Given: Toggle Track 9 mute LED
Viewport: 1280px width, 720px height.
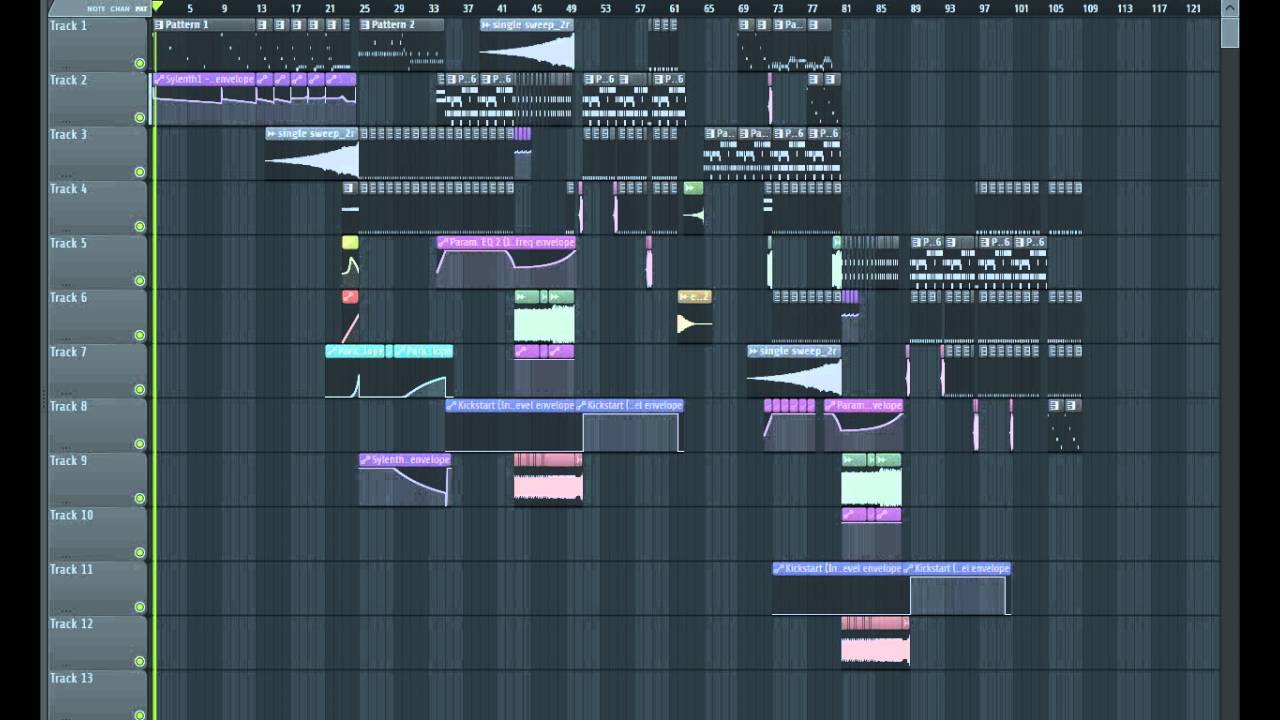Looking at the screenshot, I should tap(140, 498).
